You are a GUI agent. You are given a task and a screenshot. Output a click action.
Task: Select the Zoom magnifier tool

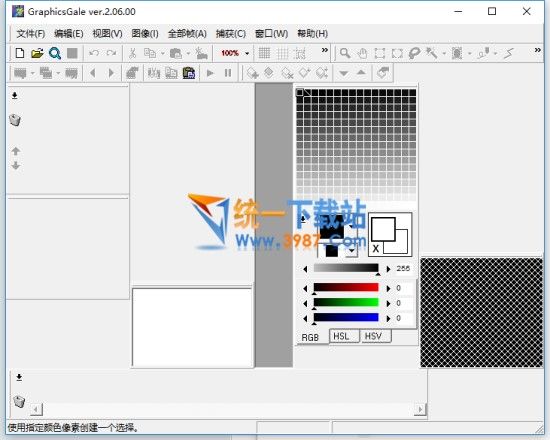tap(345, 53)
